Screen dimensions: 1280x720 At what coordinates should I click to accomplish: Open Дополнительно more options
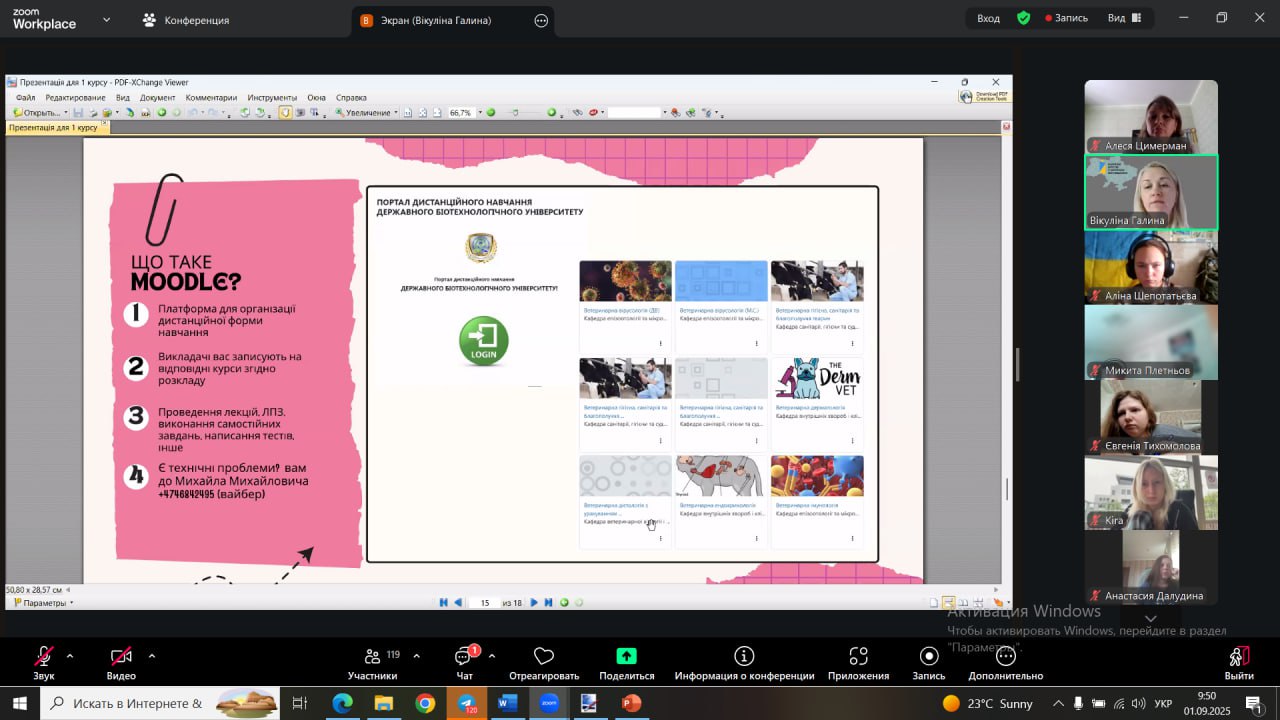click(1006, 663)
